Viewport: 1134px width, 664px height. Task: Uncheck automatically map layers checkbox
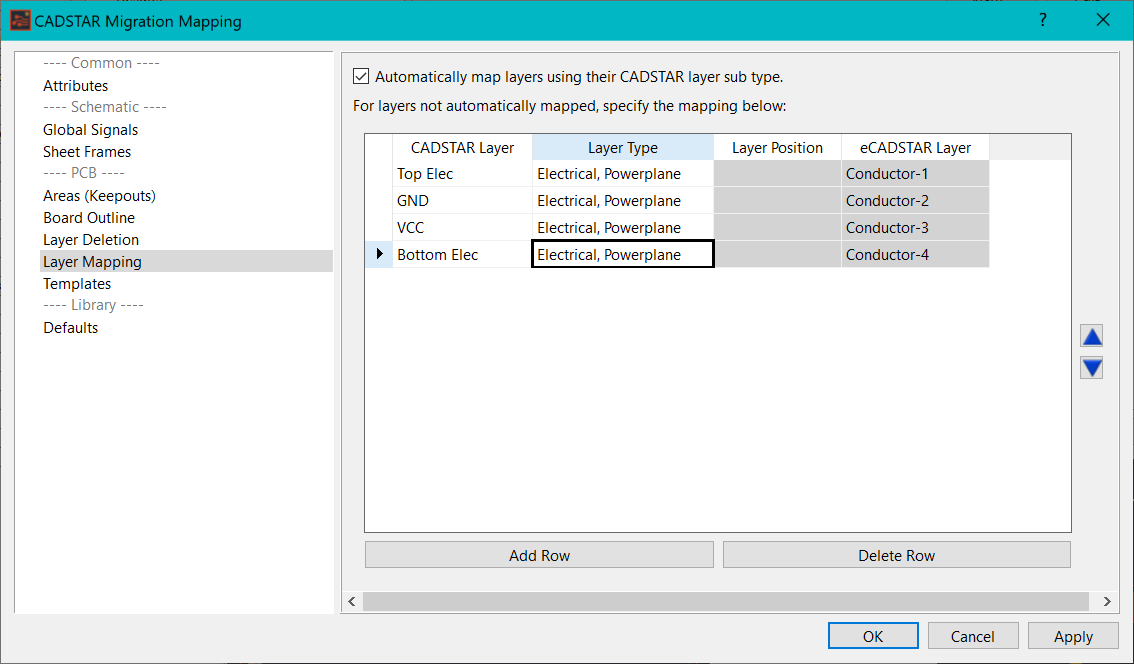click(361, 76)
